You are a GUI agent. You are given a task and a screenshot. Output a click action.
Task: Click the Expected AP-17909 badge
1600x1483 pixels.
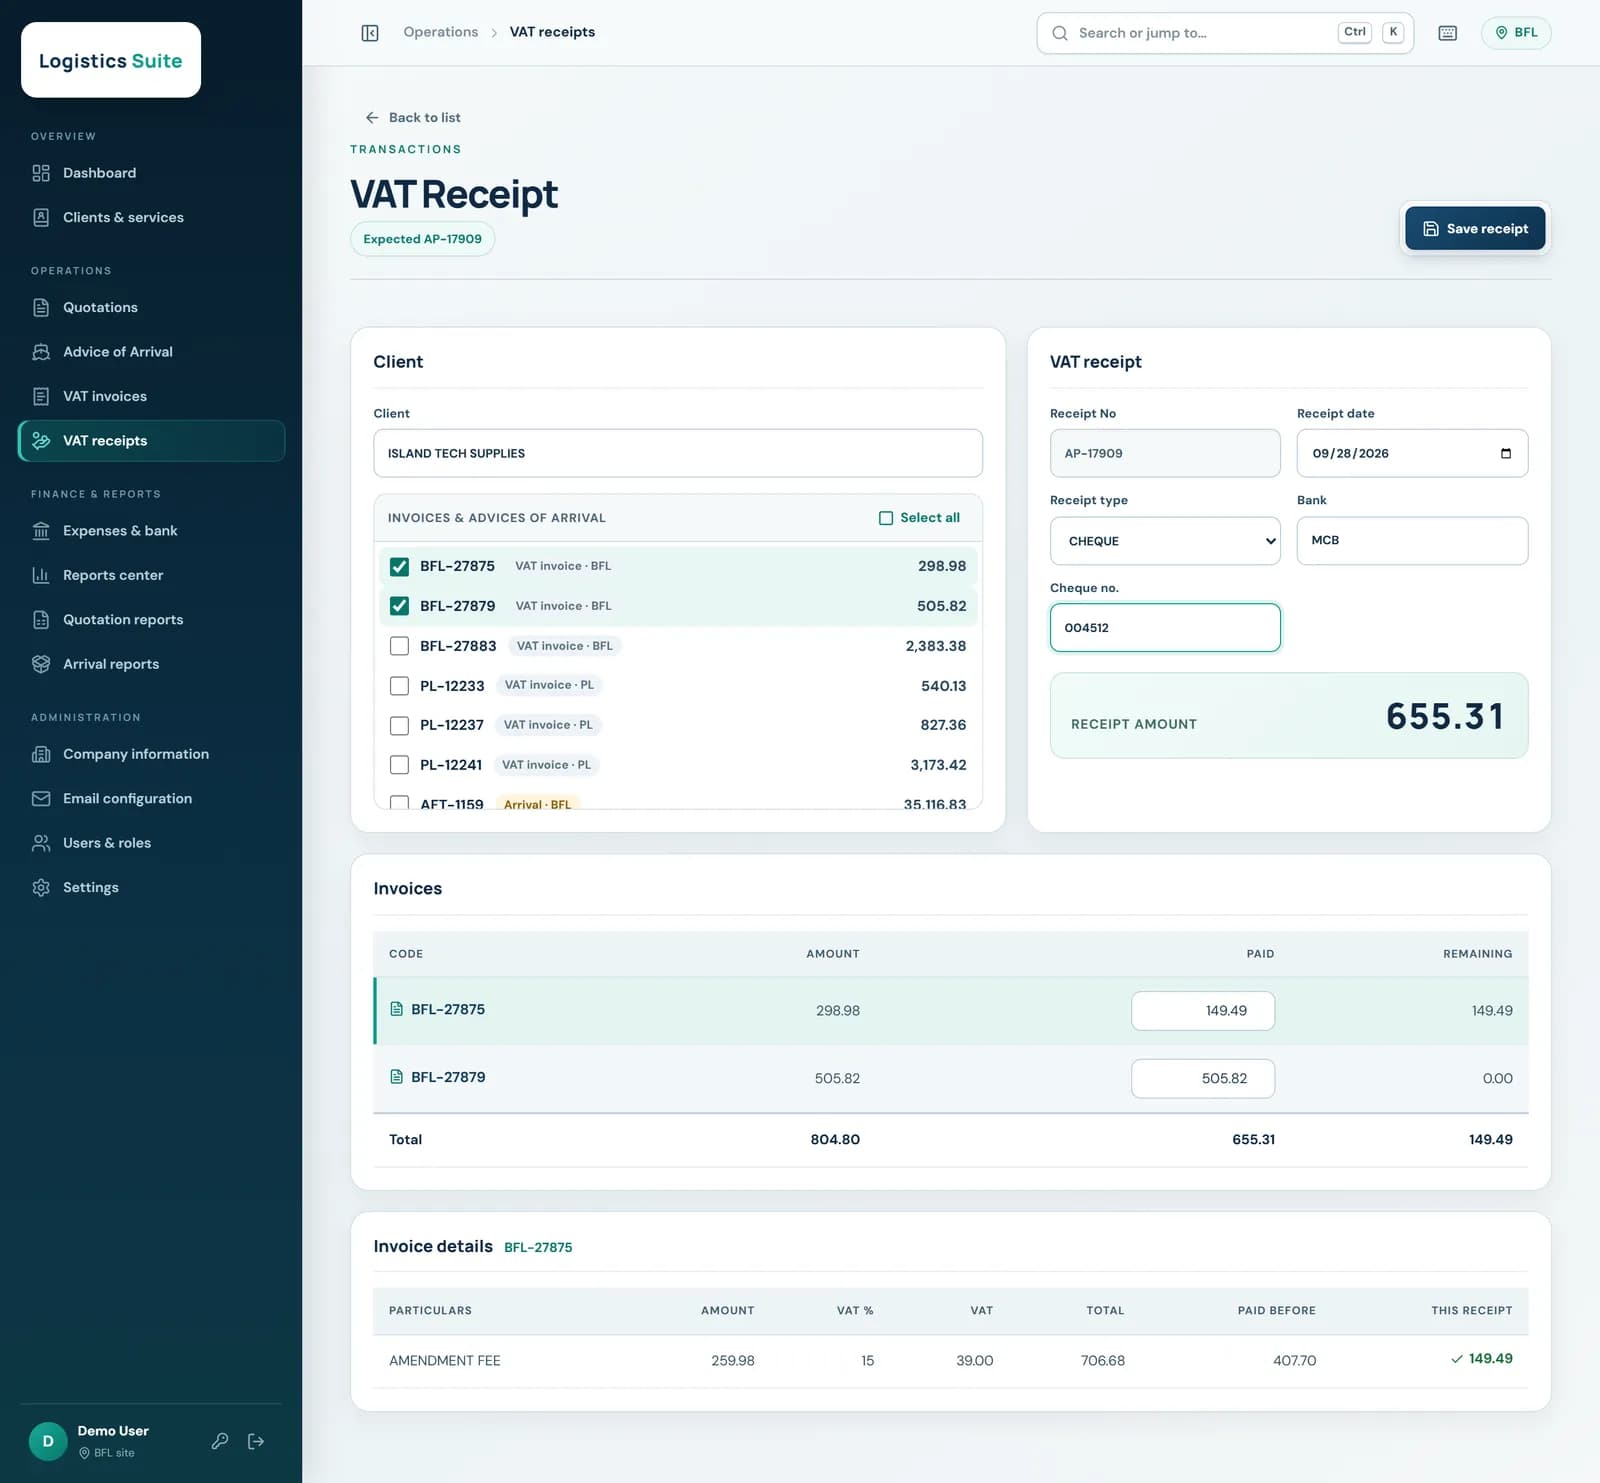[422, 239]
